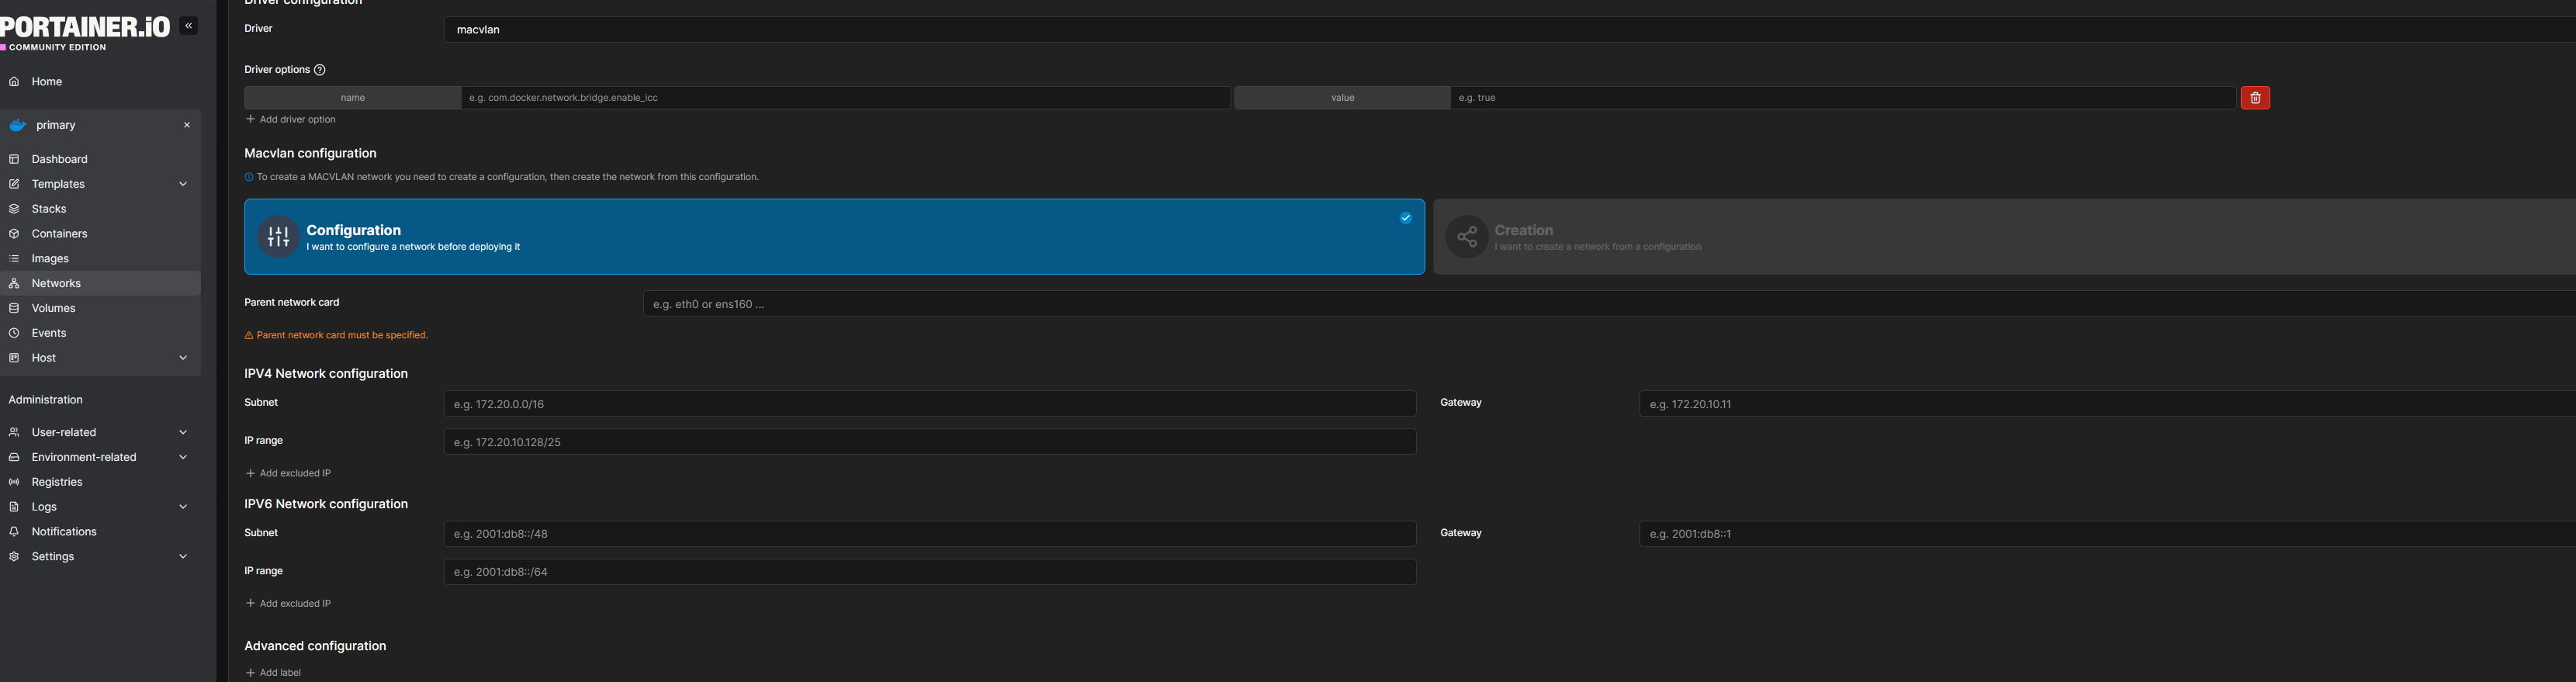The height and width of the screenshot is (682, 2576).
Task: Expand the Templates sidebar menu
Action: (x=183, y=184)
